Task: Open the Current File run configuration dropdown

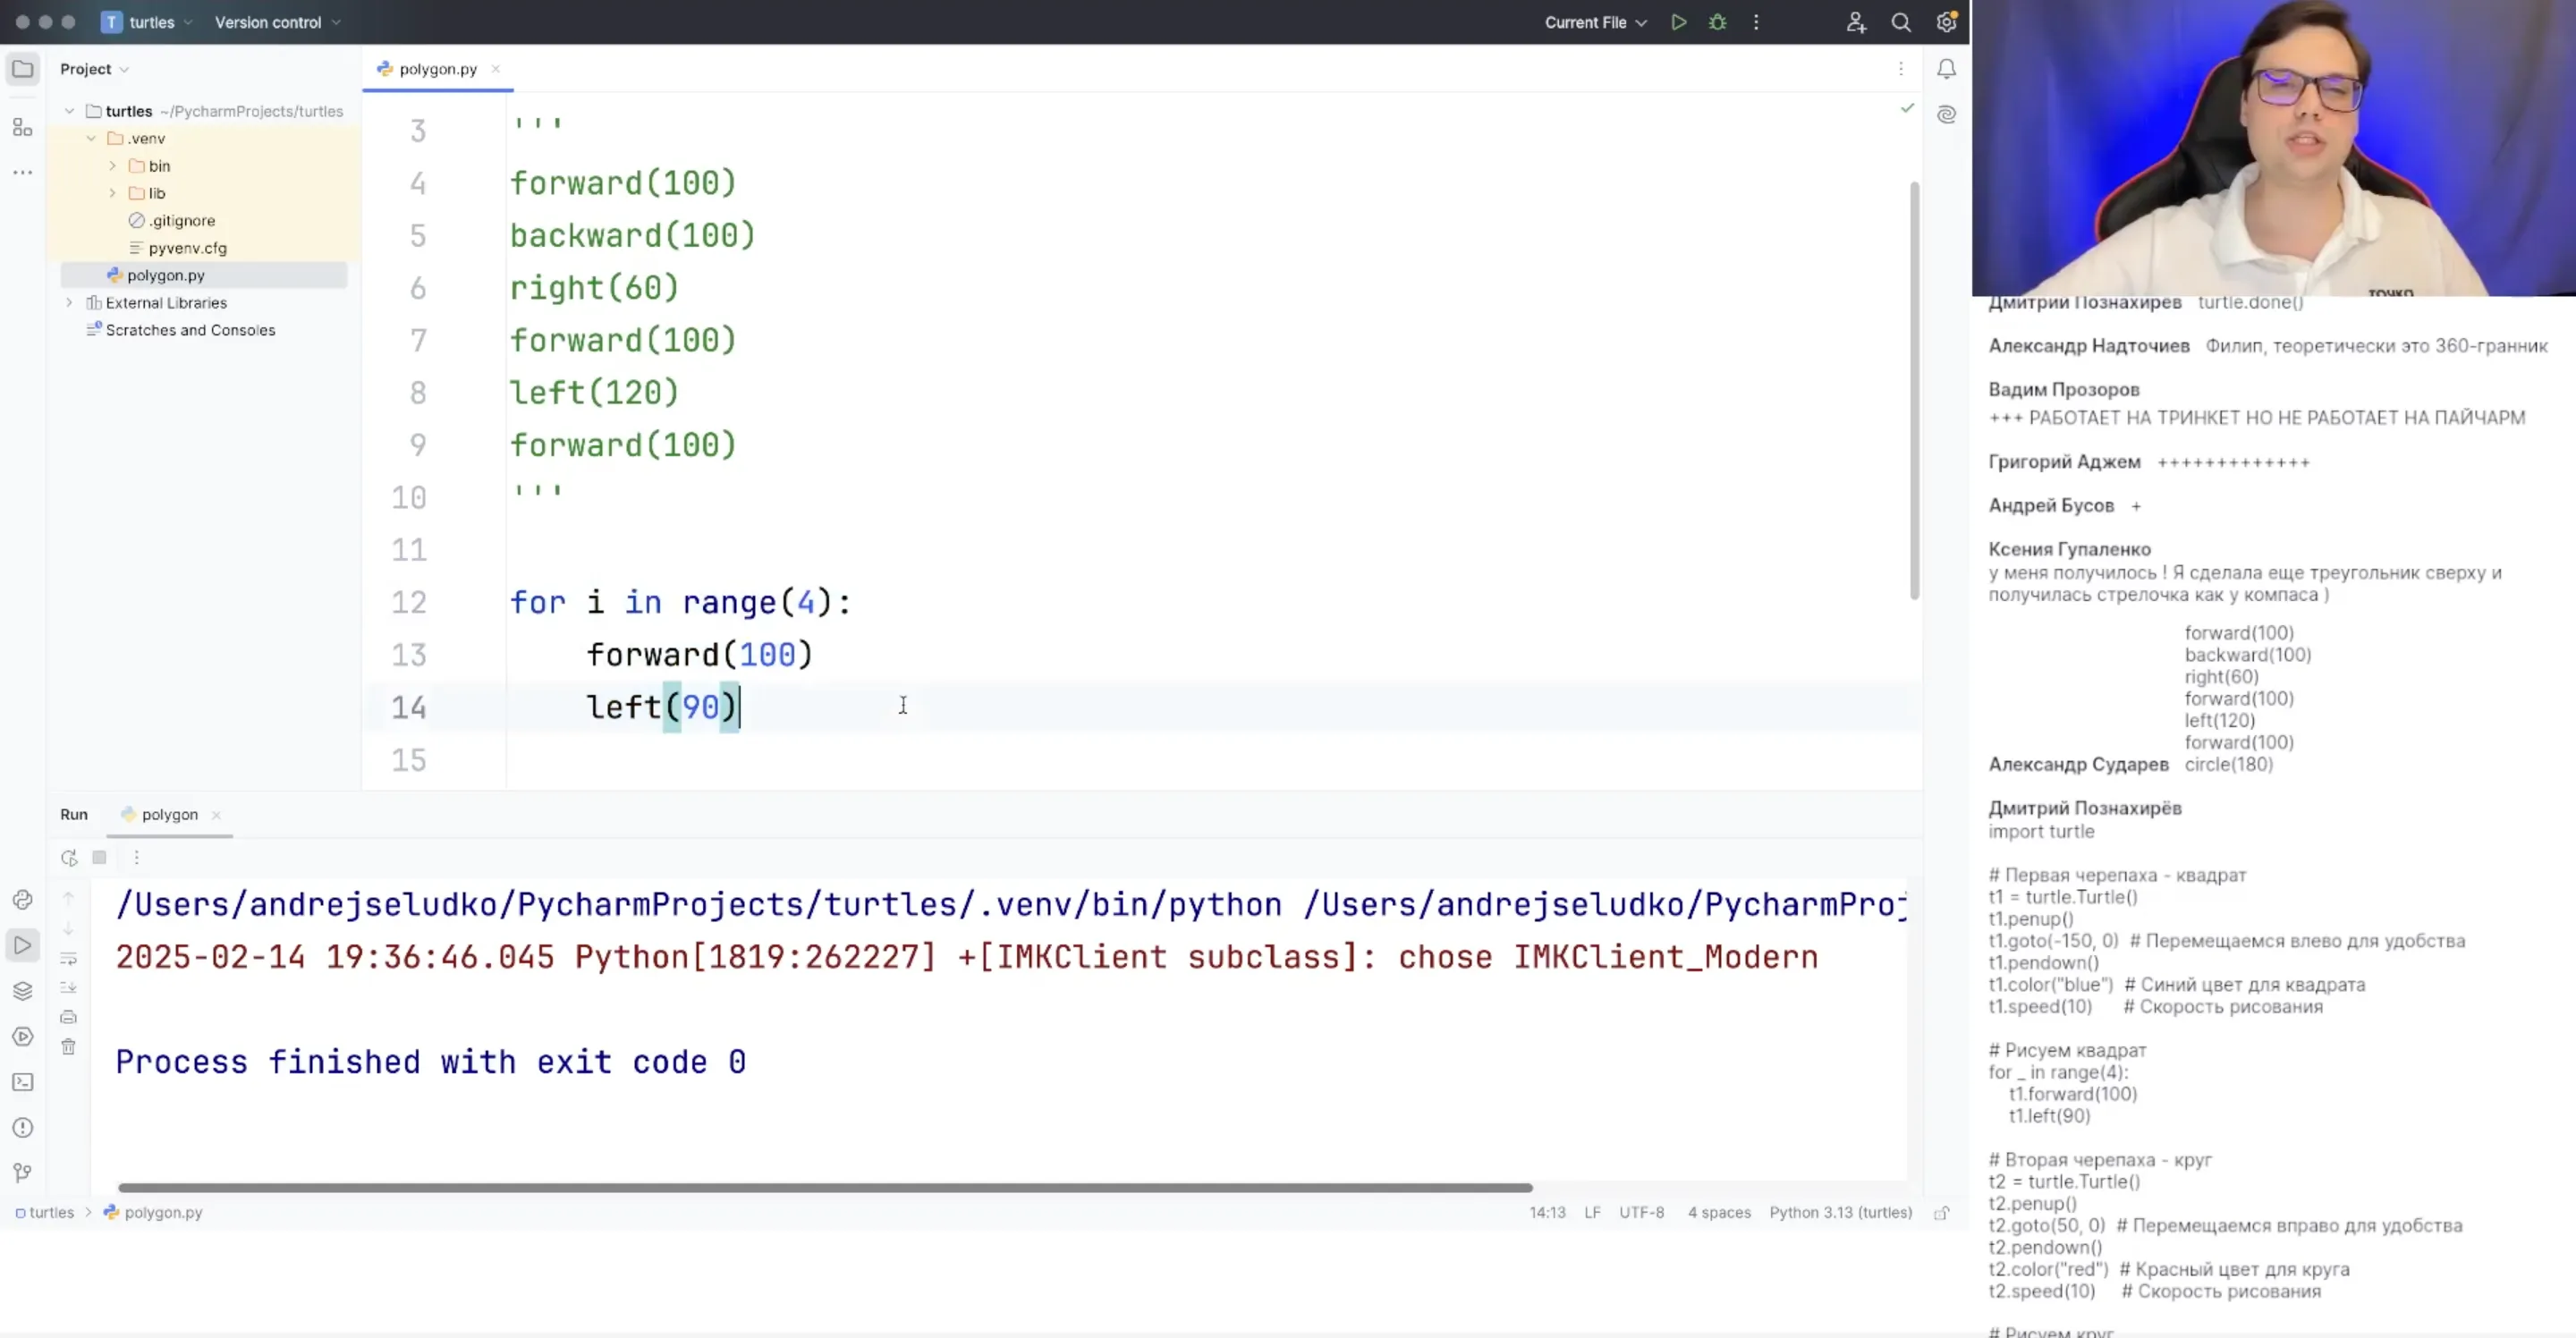Action: [1595, 22]
